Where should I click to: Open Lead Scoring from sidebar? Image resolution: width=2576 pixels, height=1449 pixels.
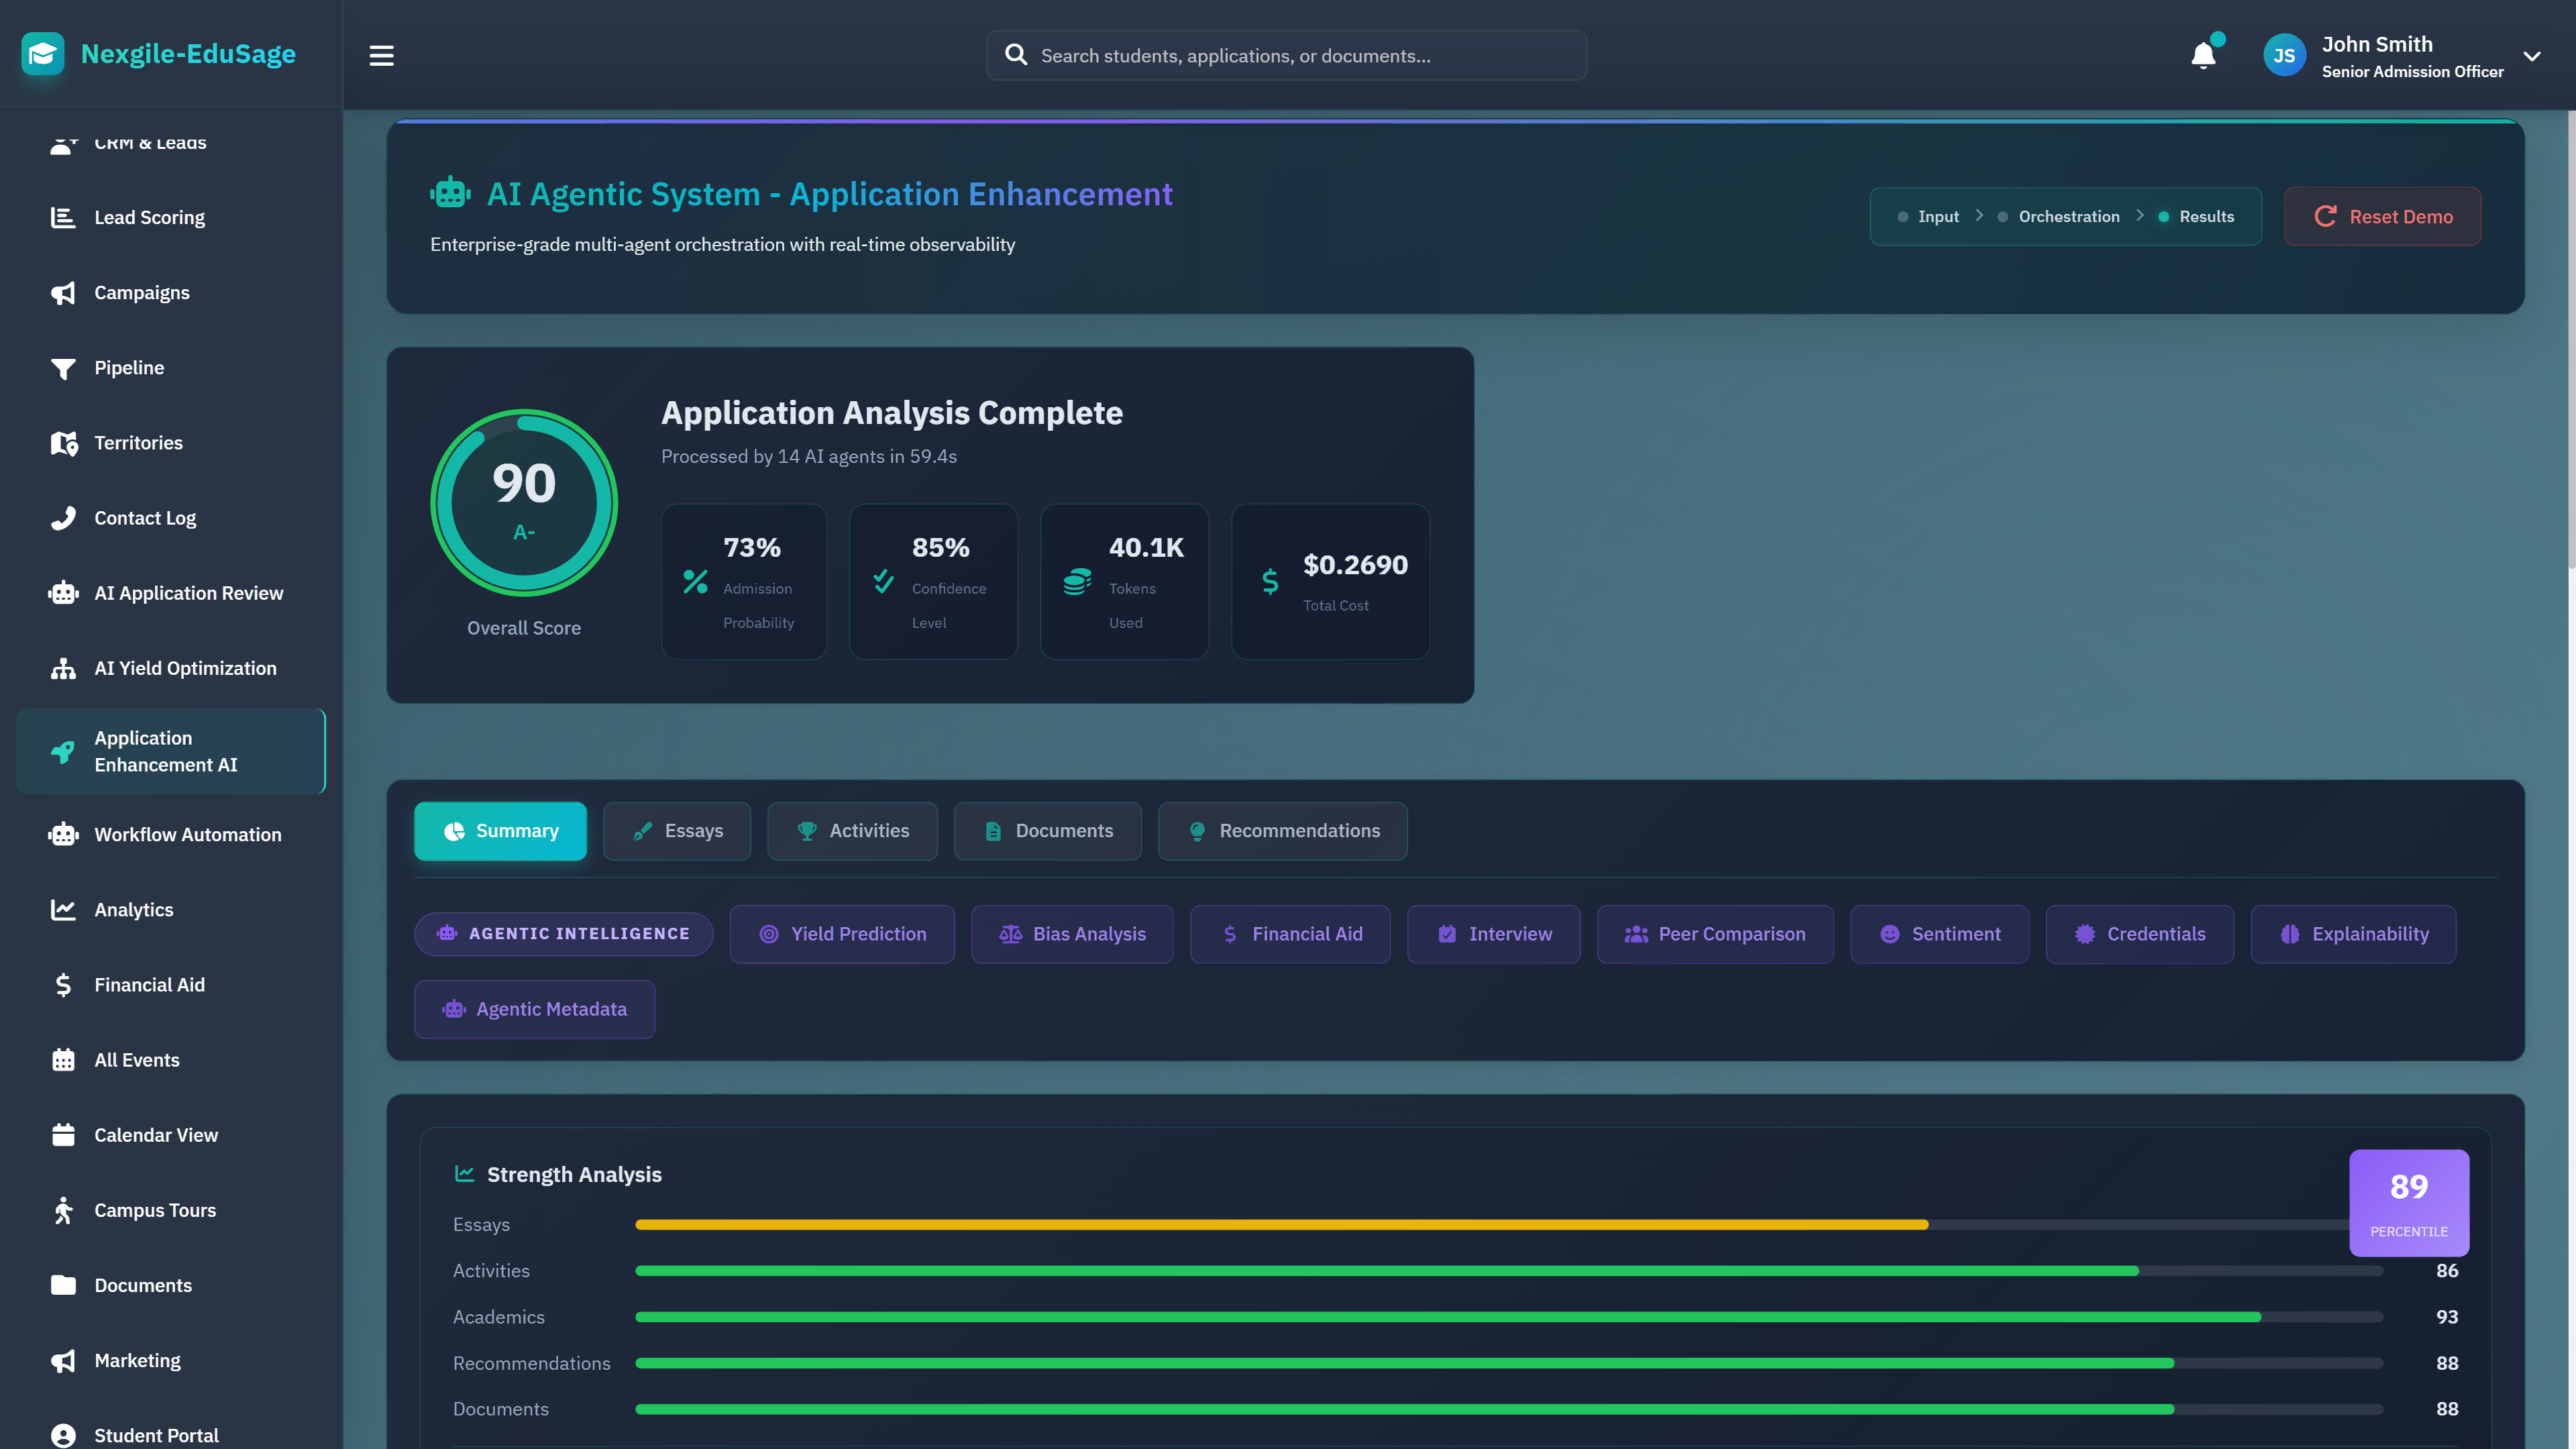(149, 217)
